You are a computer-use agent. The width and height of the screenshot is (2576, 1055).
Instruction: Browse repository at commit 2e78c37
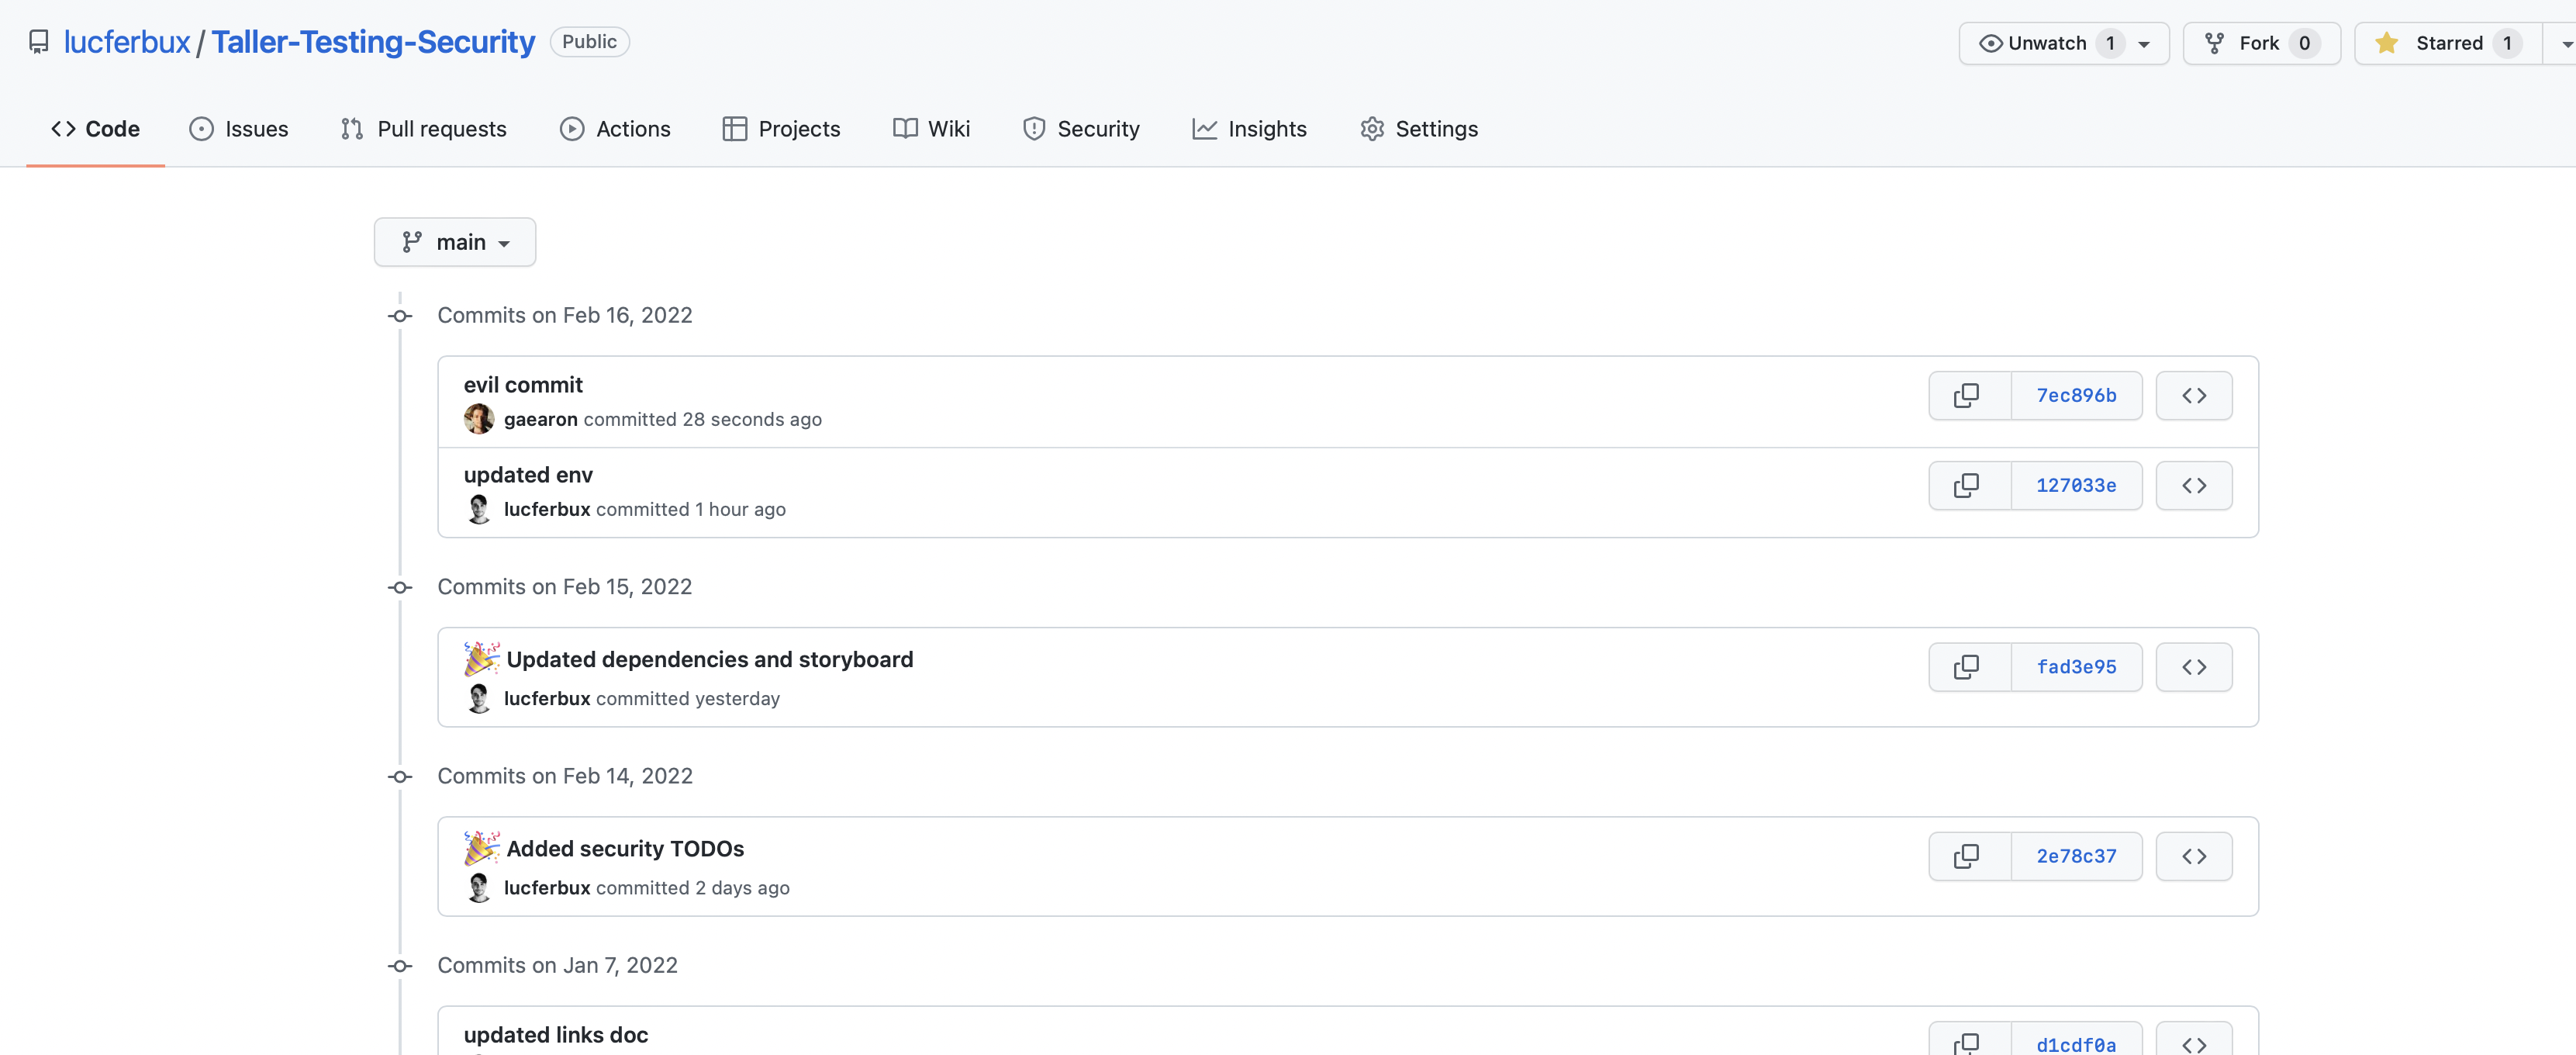(2193, 857)
